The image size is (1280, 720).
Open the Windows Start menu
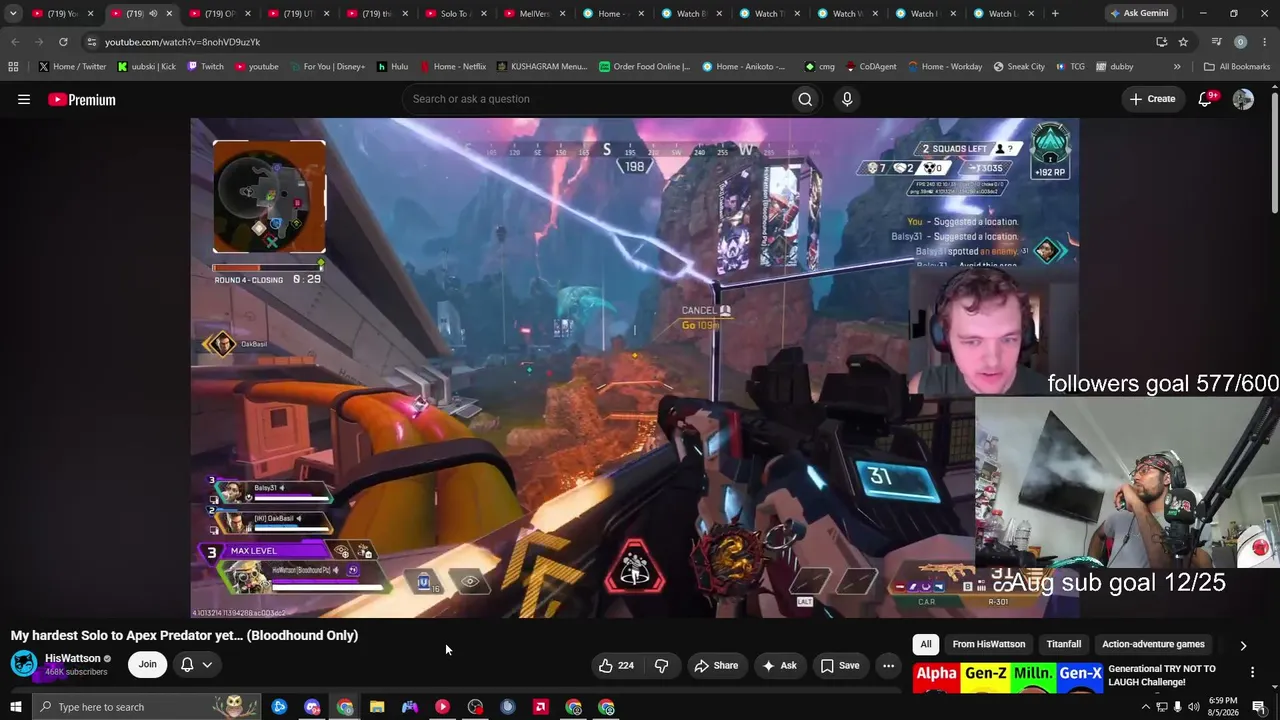pos(15,707)
